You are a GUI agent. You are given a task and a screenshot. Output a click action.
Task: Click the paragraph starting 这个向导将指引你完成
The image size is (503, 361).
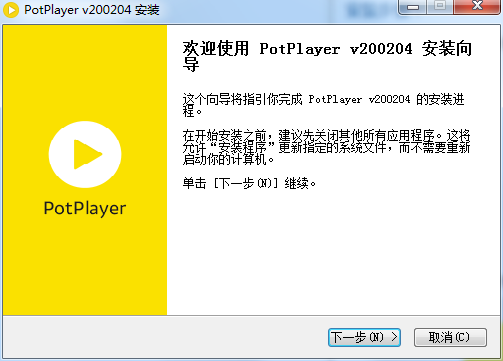[x=323, y=105]
